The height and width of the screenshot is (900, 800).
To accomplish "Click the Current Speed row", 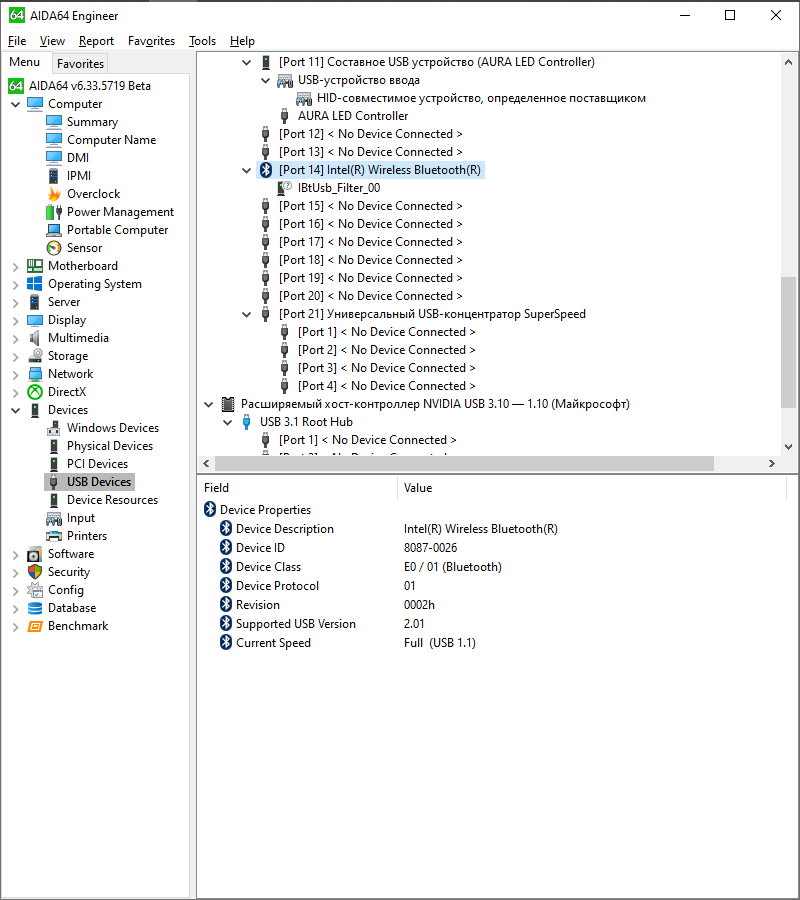I will tap(497, 643).
